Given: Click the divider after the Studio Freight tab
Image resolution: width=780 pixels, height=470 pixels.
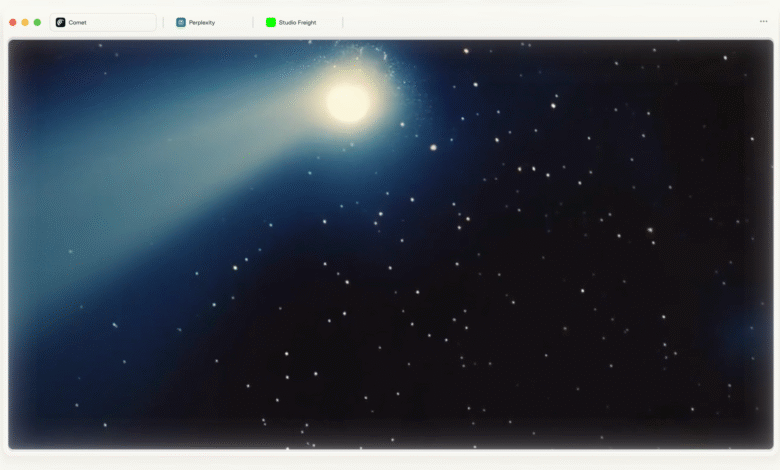Looking at the screenshot, I should [343, 22].
